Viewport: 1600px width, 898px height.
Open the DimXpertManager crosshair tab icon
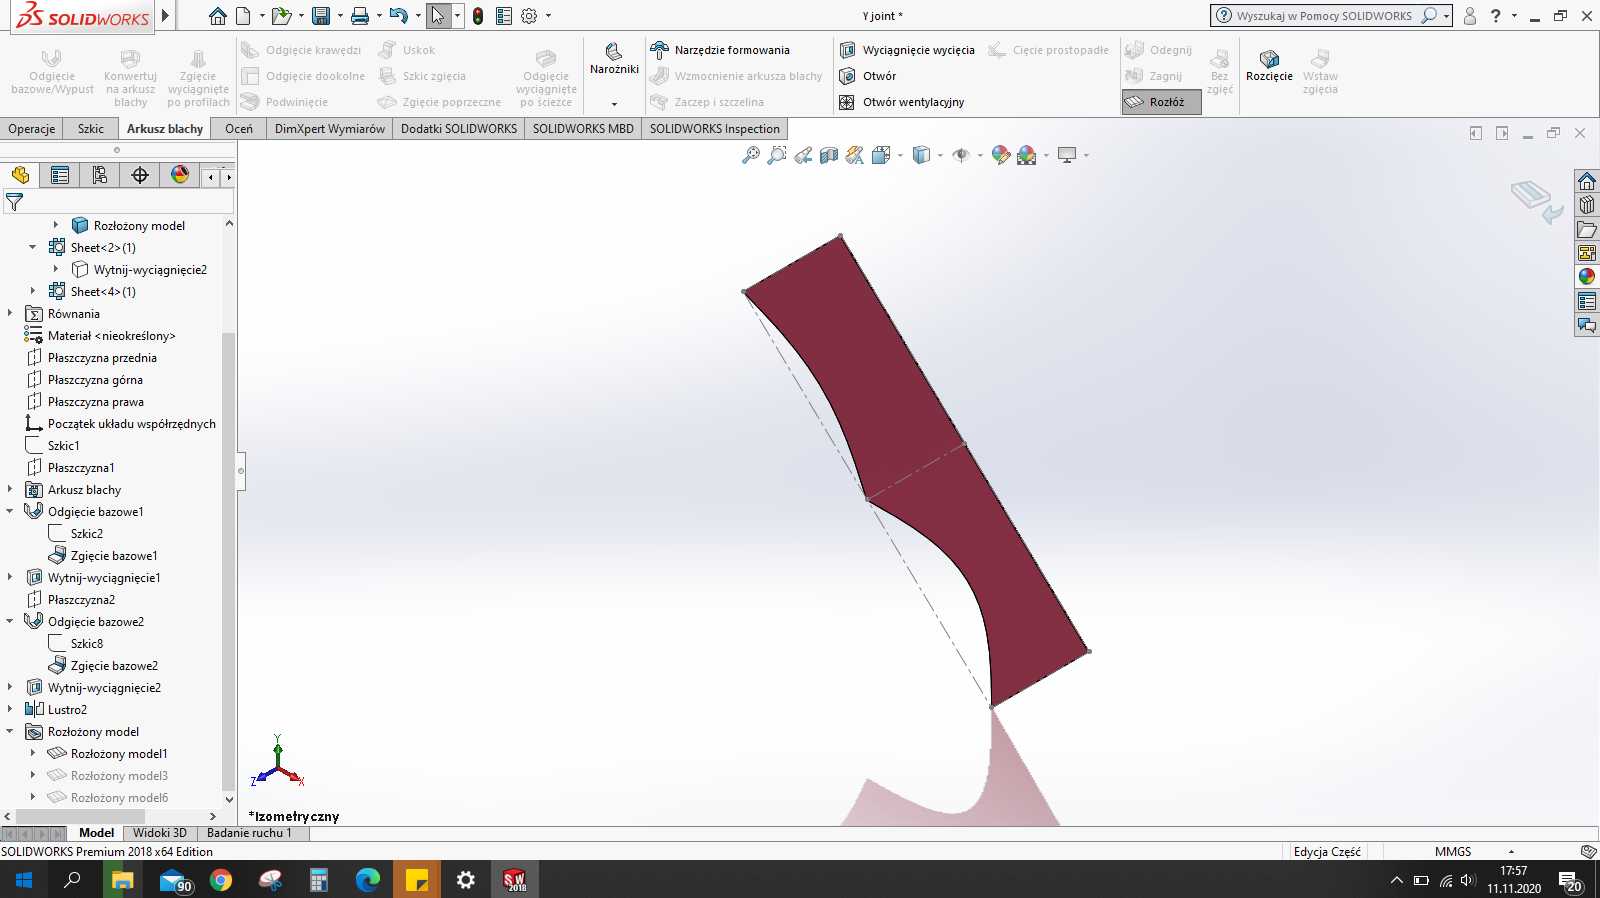coord(140,175)
